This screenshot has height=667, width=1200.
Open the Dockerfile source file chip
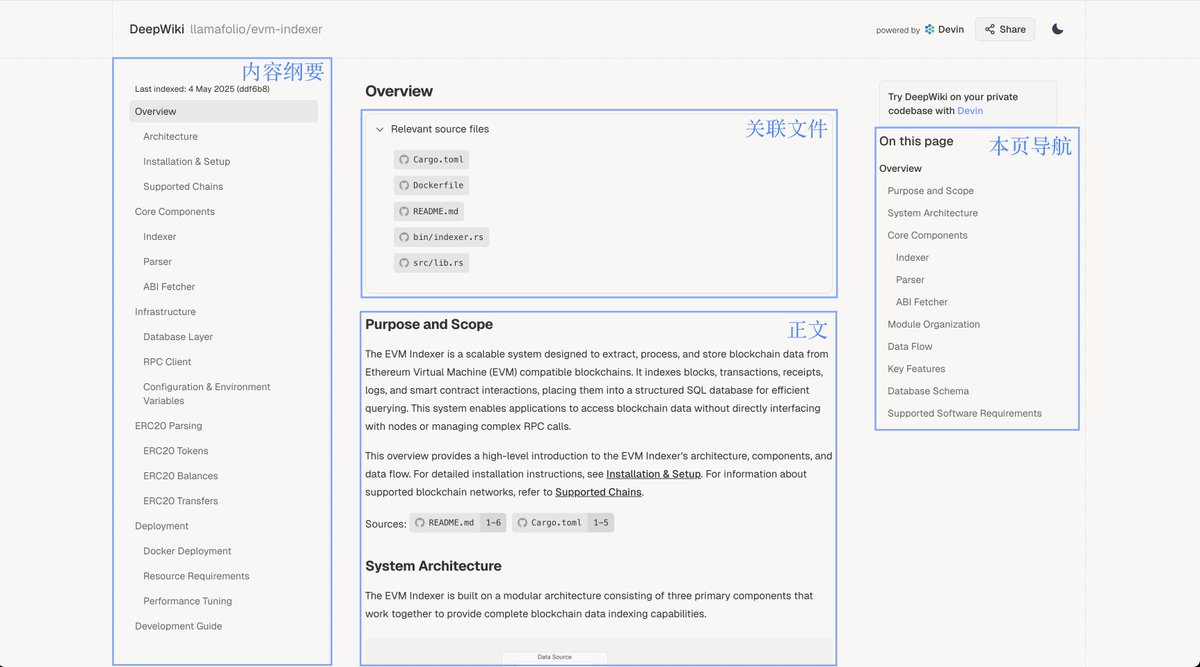pyautogui.click(x=431, y=185)
